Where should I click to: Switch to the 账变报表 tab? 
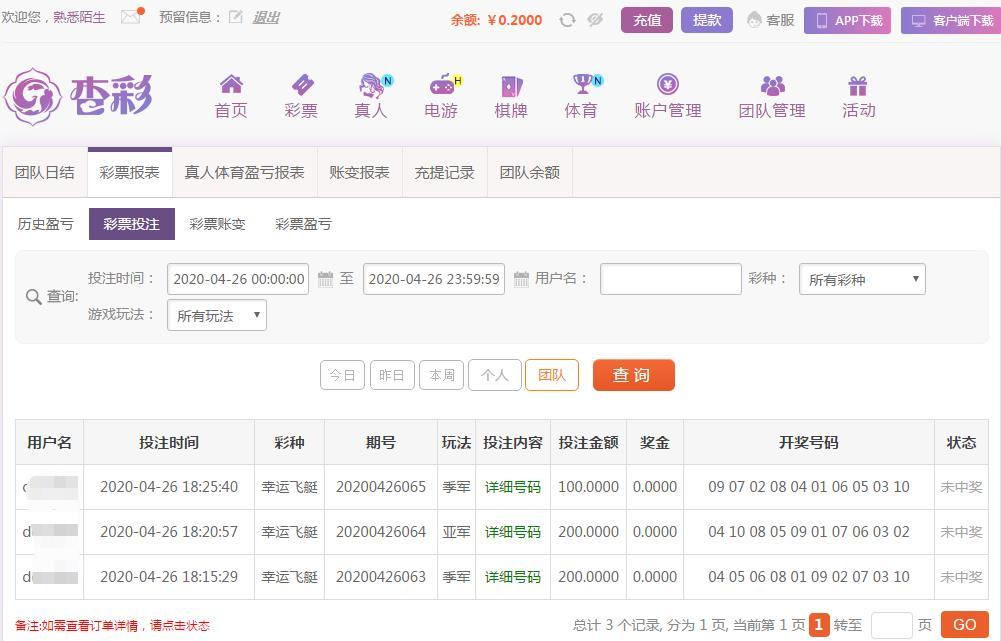[359, 172]
